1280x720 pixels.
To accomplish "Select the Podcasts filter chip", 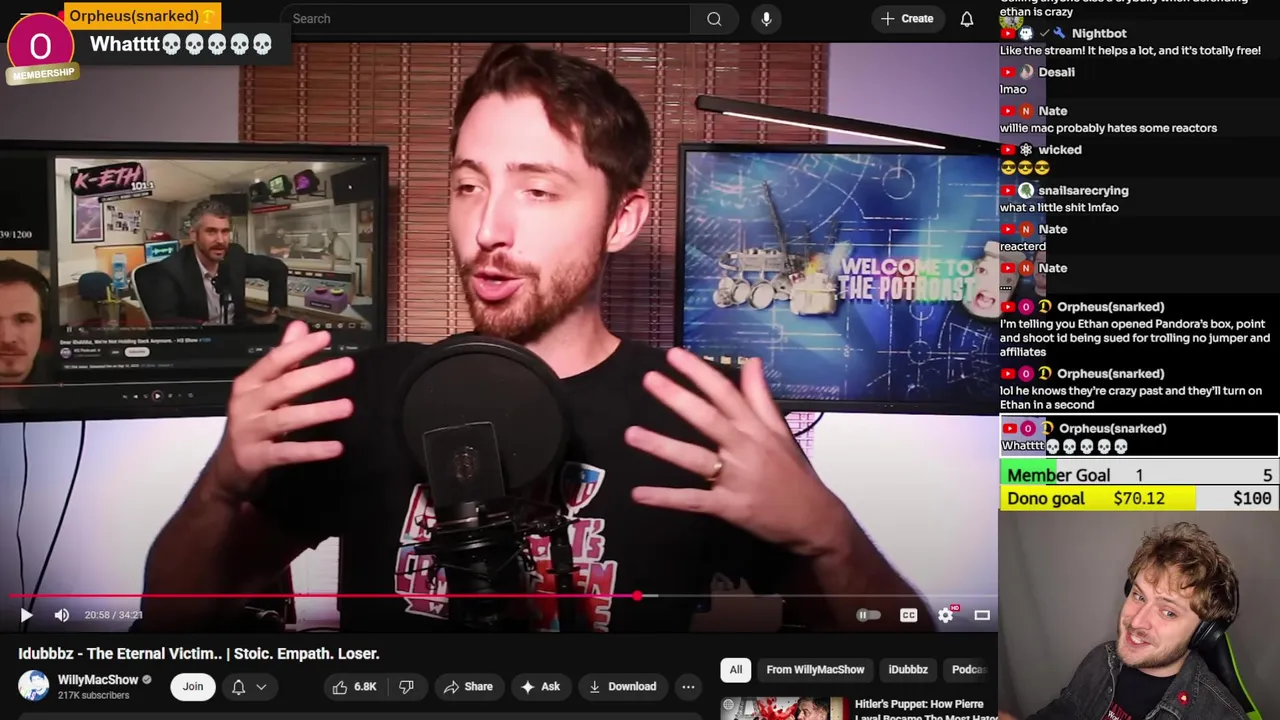I will pos(968,670).
